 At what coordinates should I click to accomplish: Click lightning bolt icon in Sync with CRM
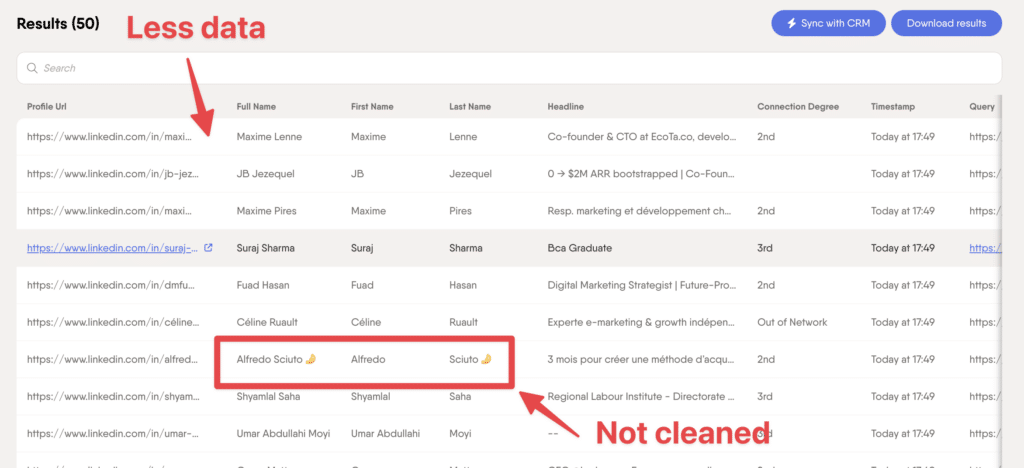791,23
